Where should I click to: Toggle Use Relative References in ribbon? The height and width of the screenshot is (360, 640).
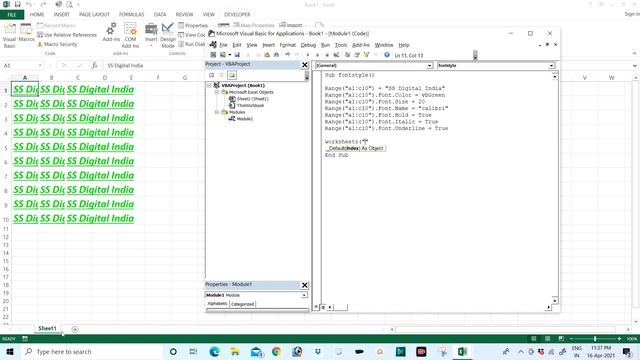[67, 35]
